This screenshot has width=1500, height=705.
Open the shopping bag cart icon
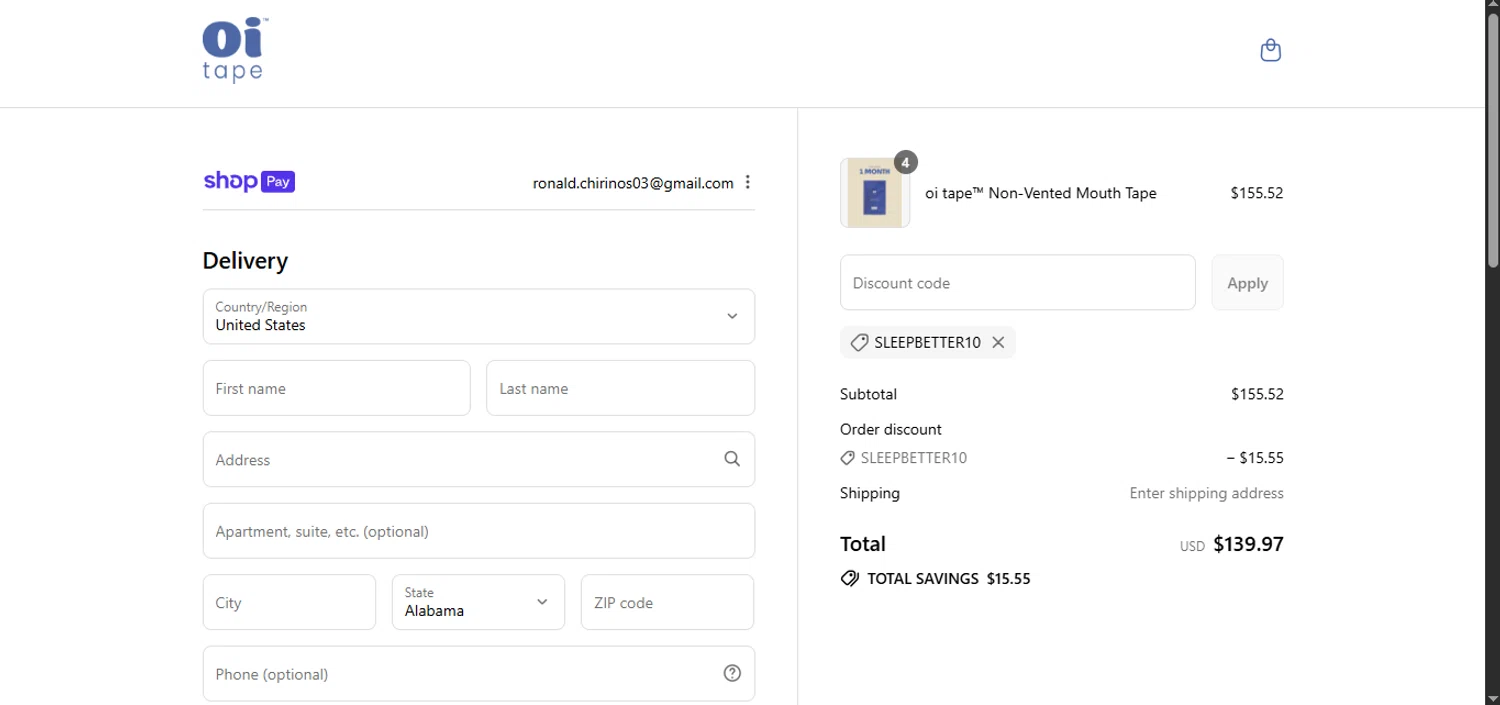click(1270, 50)
